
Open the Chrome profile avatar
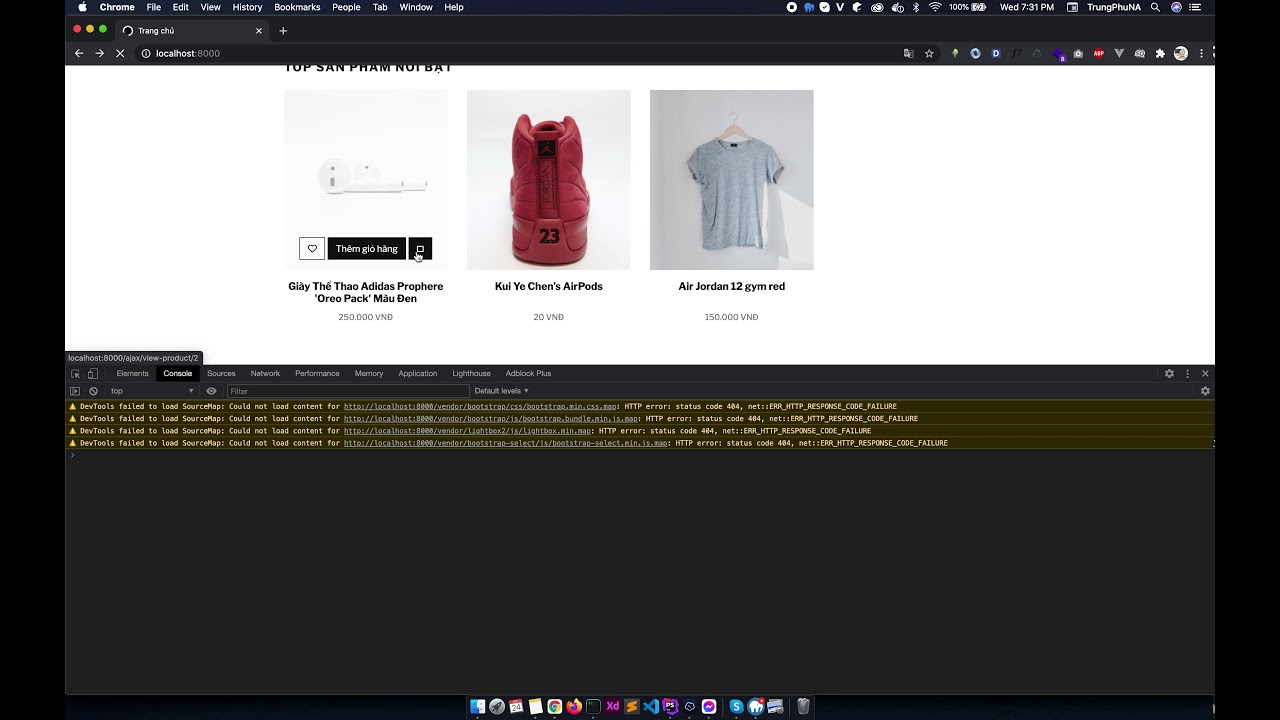coord(1181,53)
